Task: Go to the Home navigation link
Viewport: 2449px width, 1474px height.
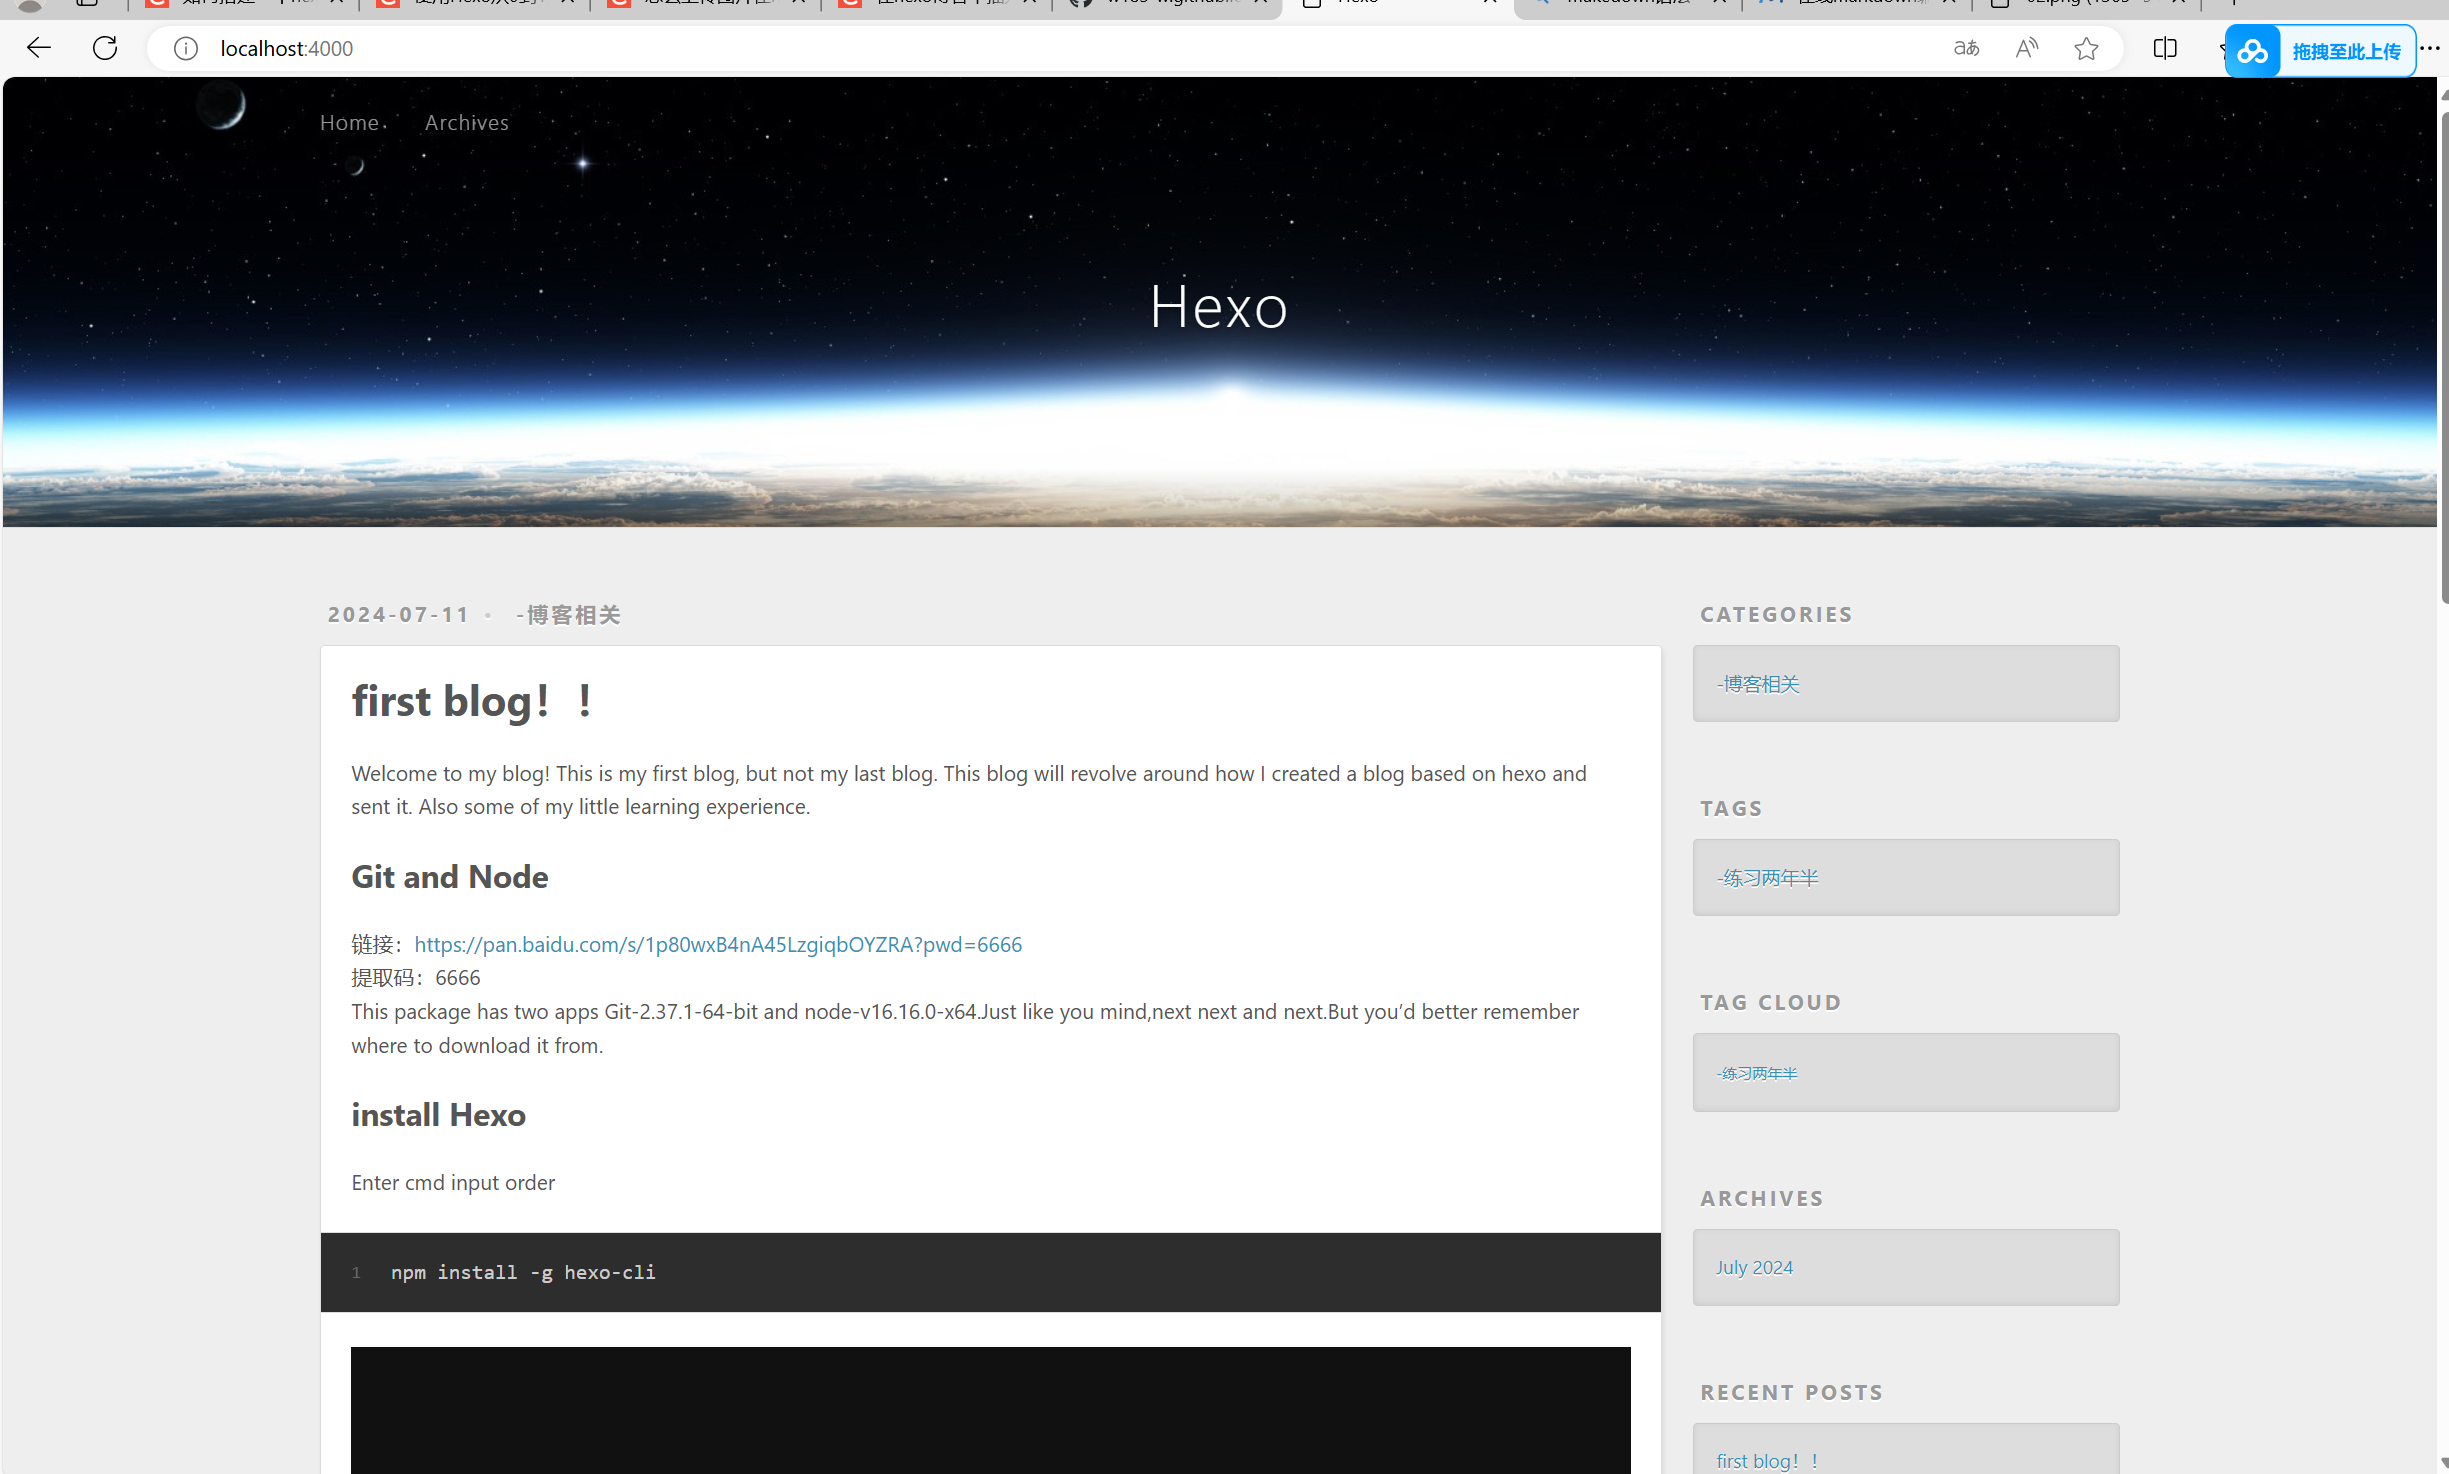Action: coord(349,122)
